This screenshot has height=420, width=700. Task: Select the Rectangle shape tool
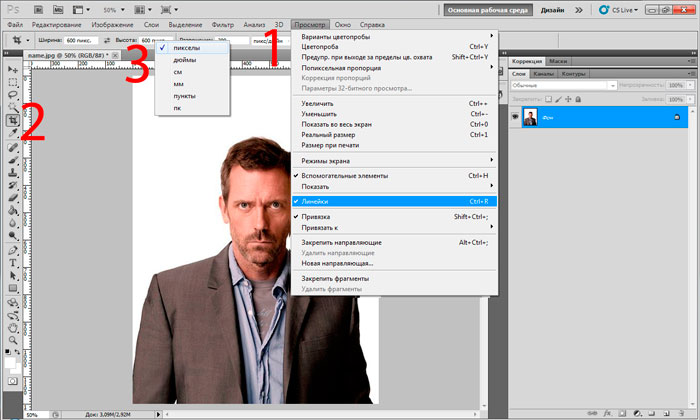[x=12, y=288]
